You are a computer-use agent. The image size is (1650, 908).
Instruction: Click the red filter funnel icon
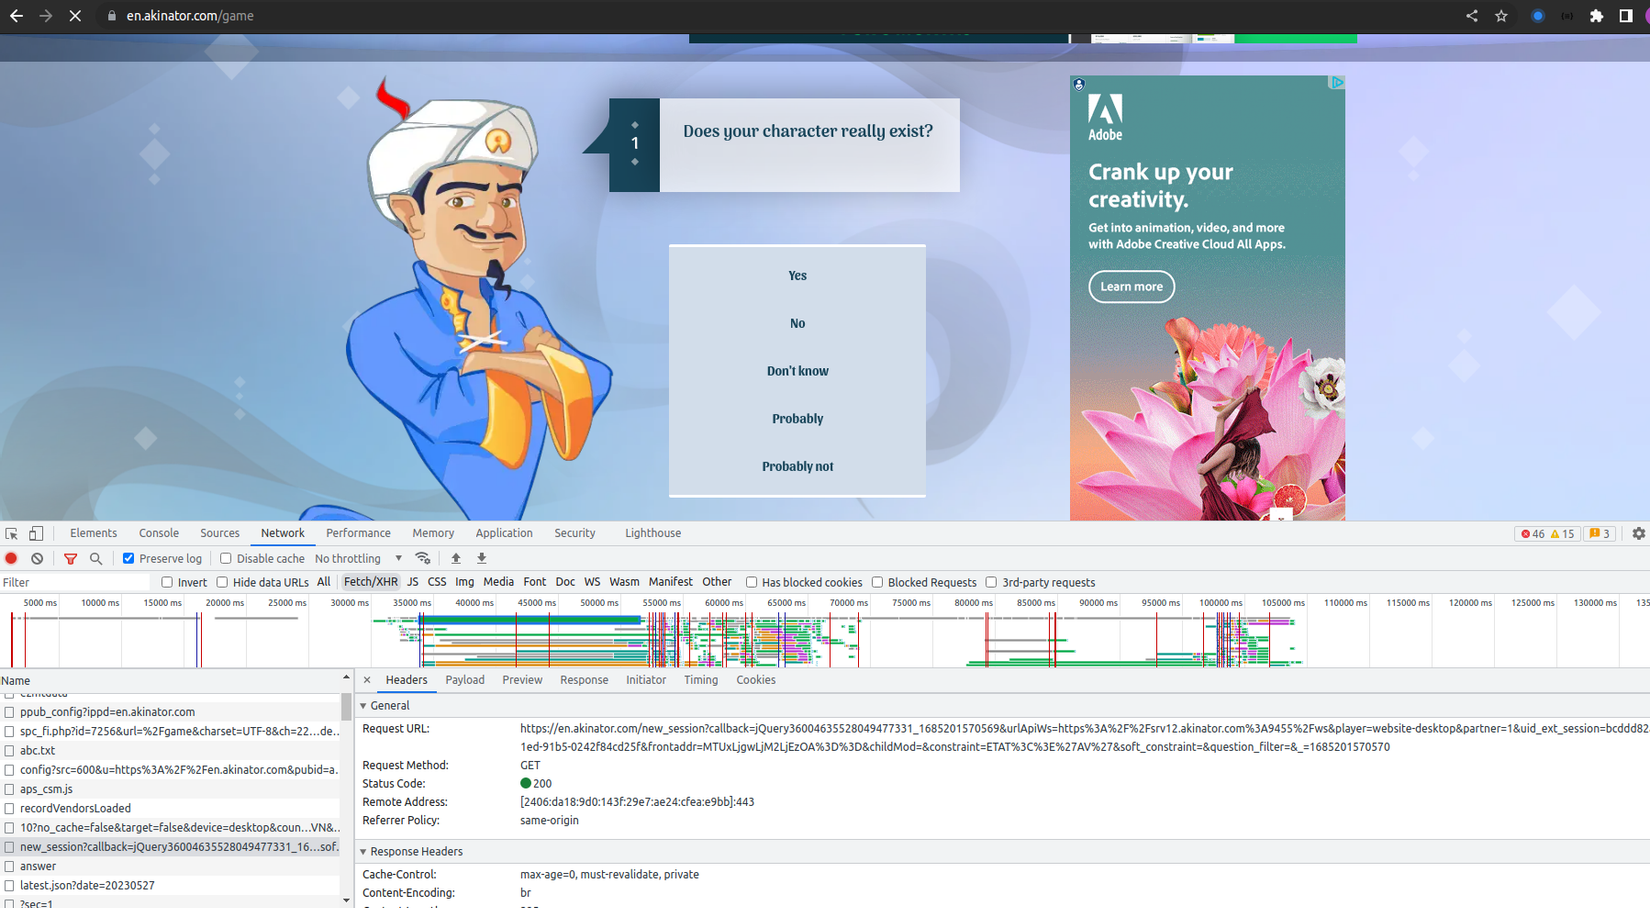click(x=70, y=559)
